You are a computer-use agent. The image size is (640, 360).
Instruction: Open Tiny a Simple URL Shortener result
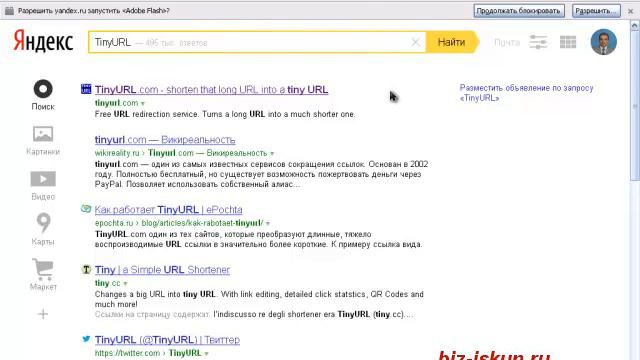(x=162, y=270)
